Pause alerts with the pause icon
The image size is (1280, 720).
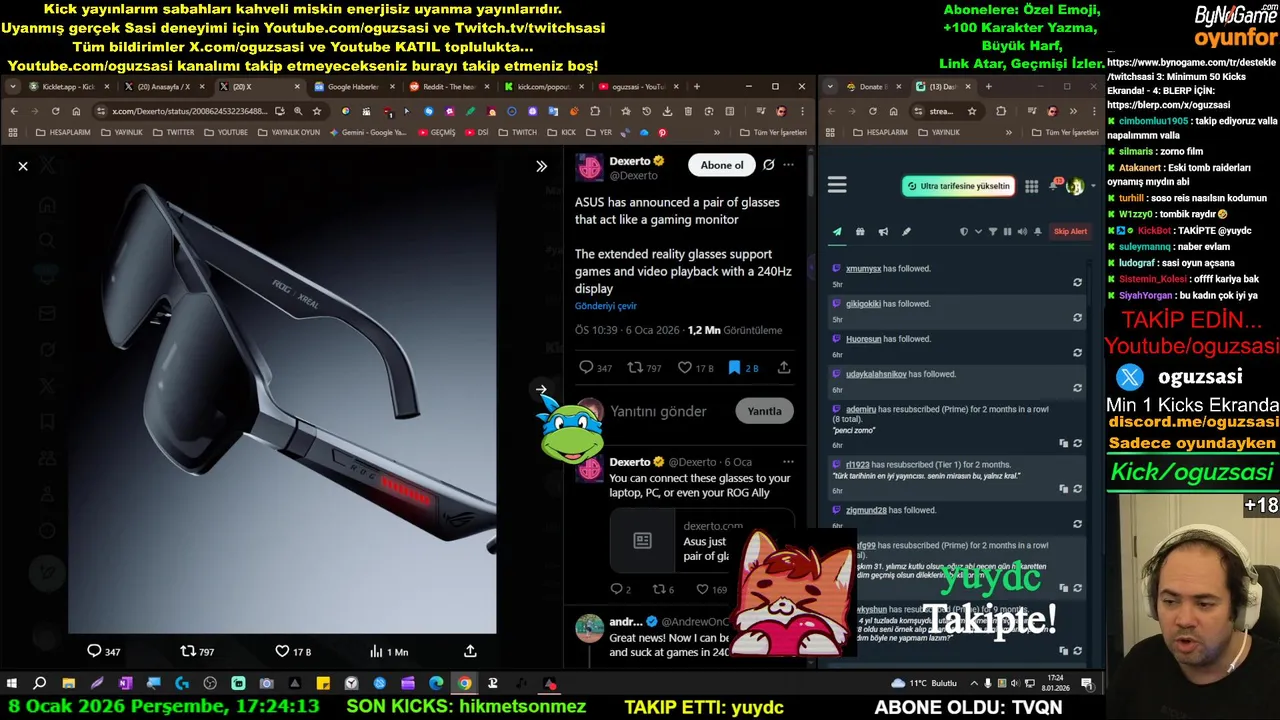point(1007,232)
